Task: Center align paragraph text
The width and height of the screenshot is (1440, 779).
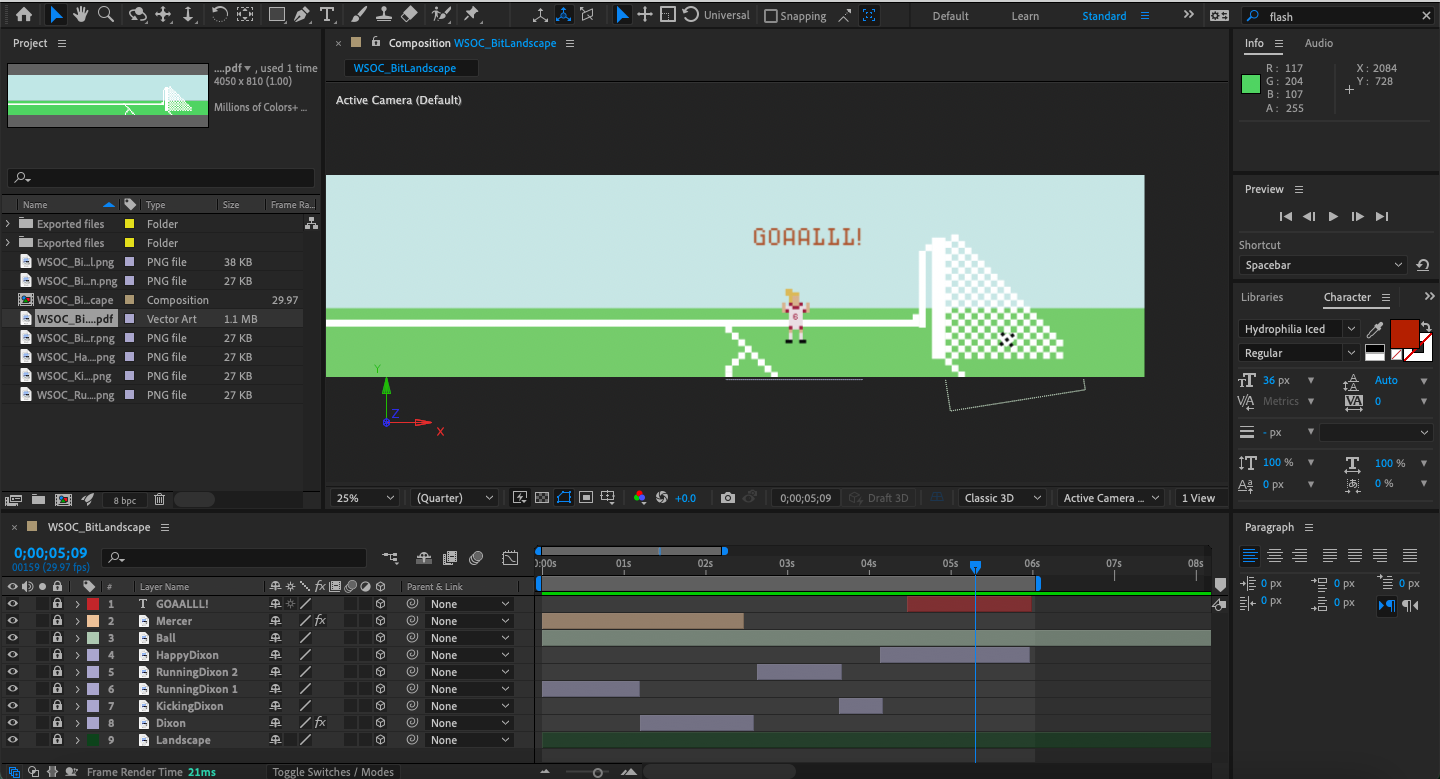Action: point(1275,556)
